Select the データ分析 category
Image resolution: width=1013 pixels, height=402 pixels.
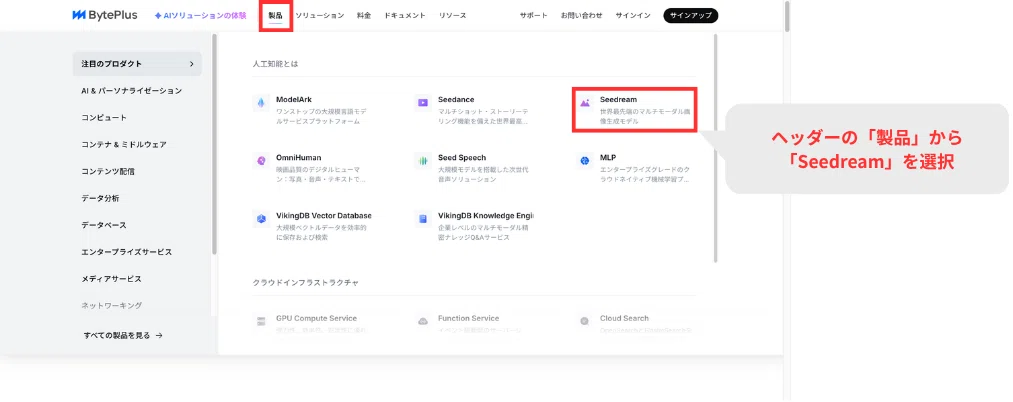[x=100, y=198]
